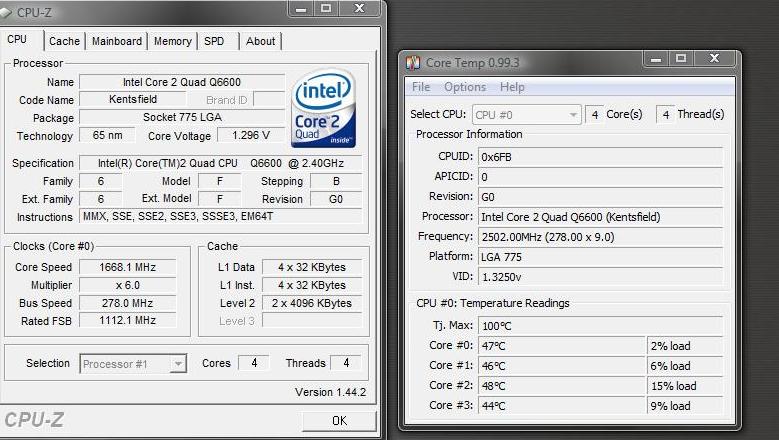Open the Memory tab in CPU-Z

172,41
